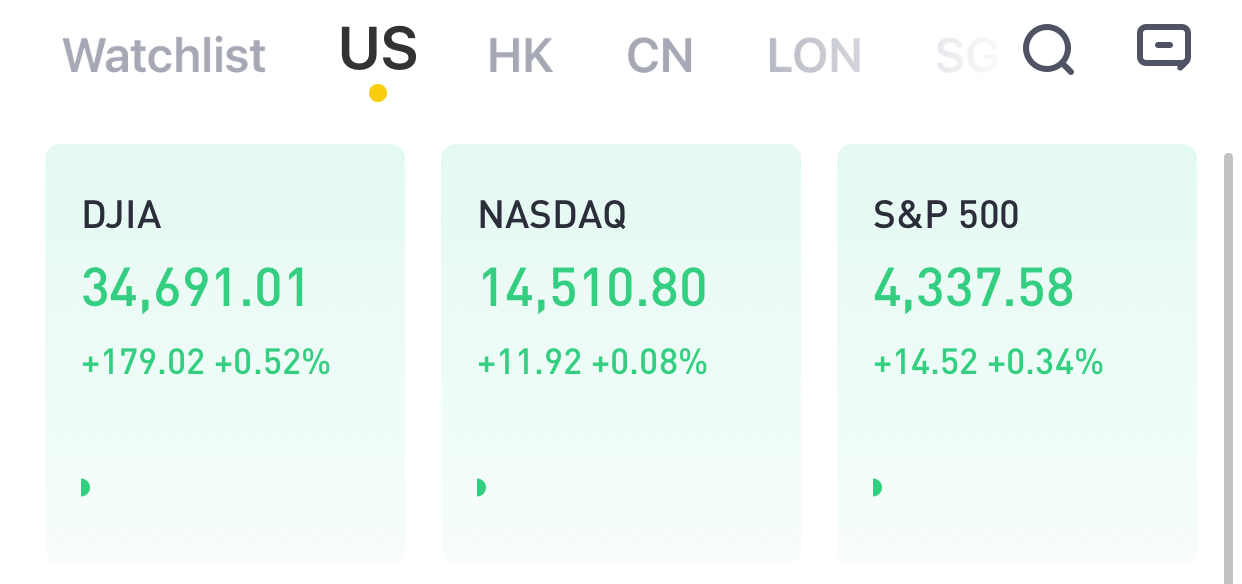This screenshot has width=1242, height=584.
Task: Open the CN market tab
Action: (660, 56)
